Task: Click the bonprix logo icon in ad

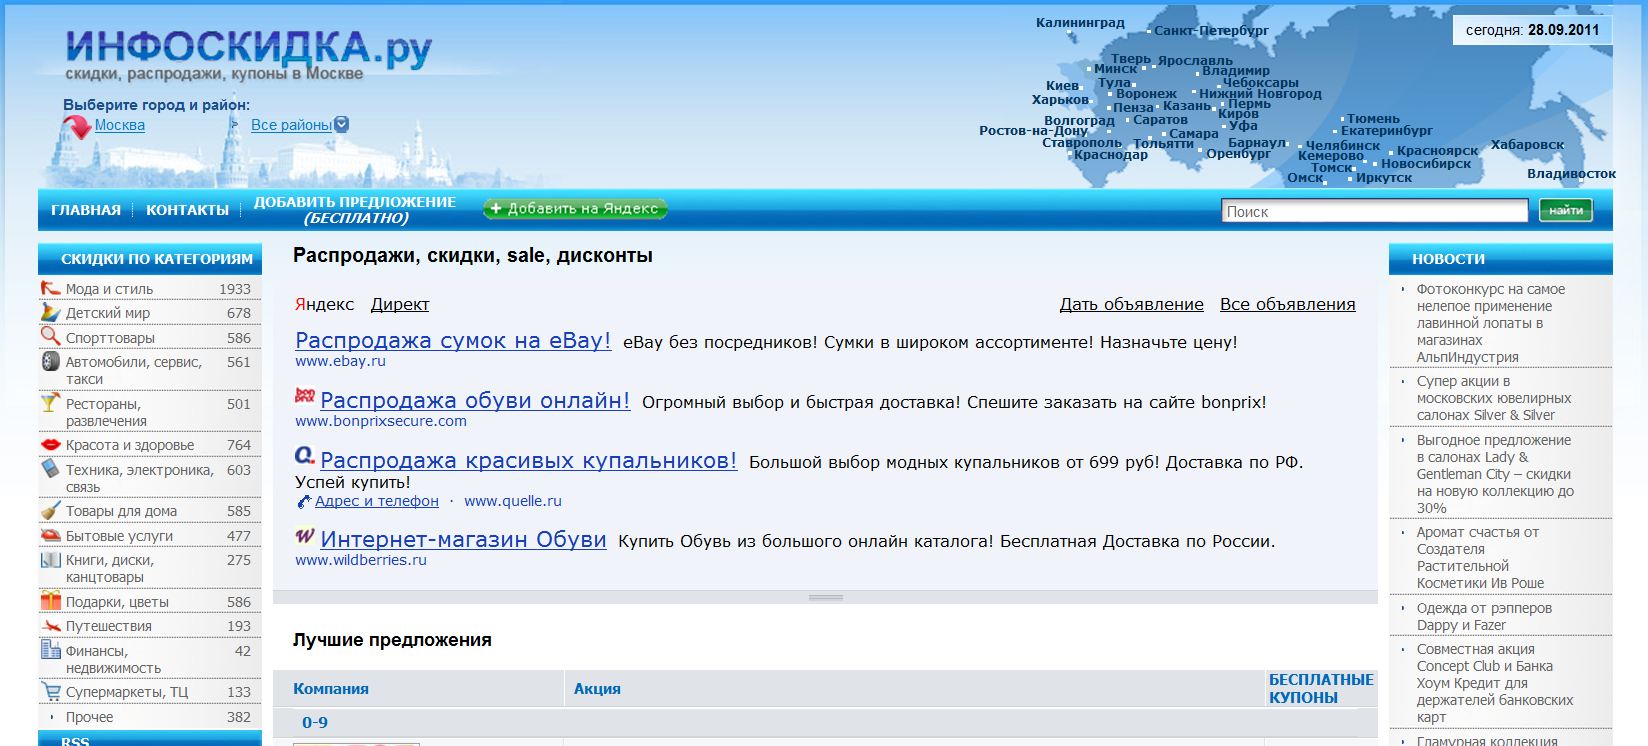Action: click(x=305, y=396)
